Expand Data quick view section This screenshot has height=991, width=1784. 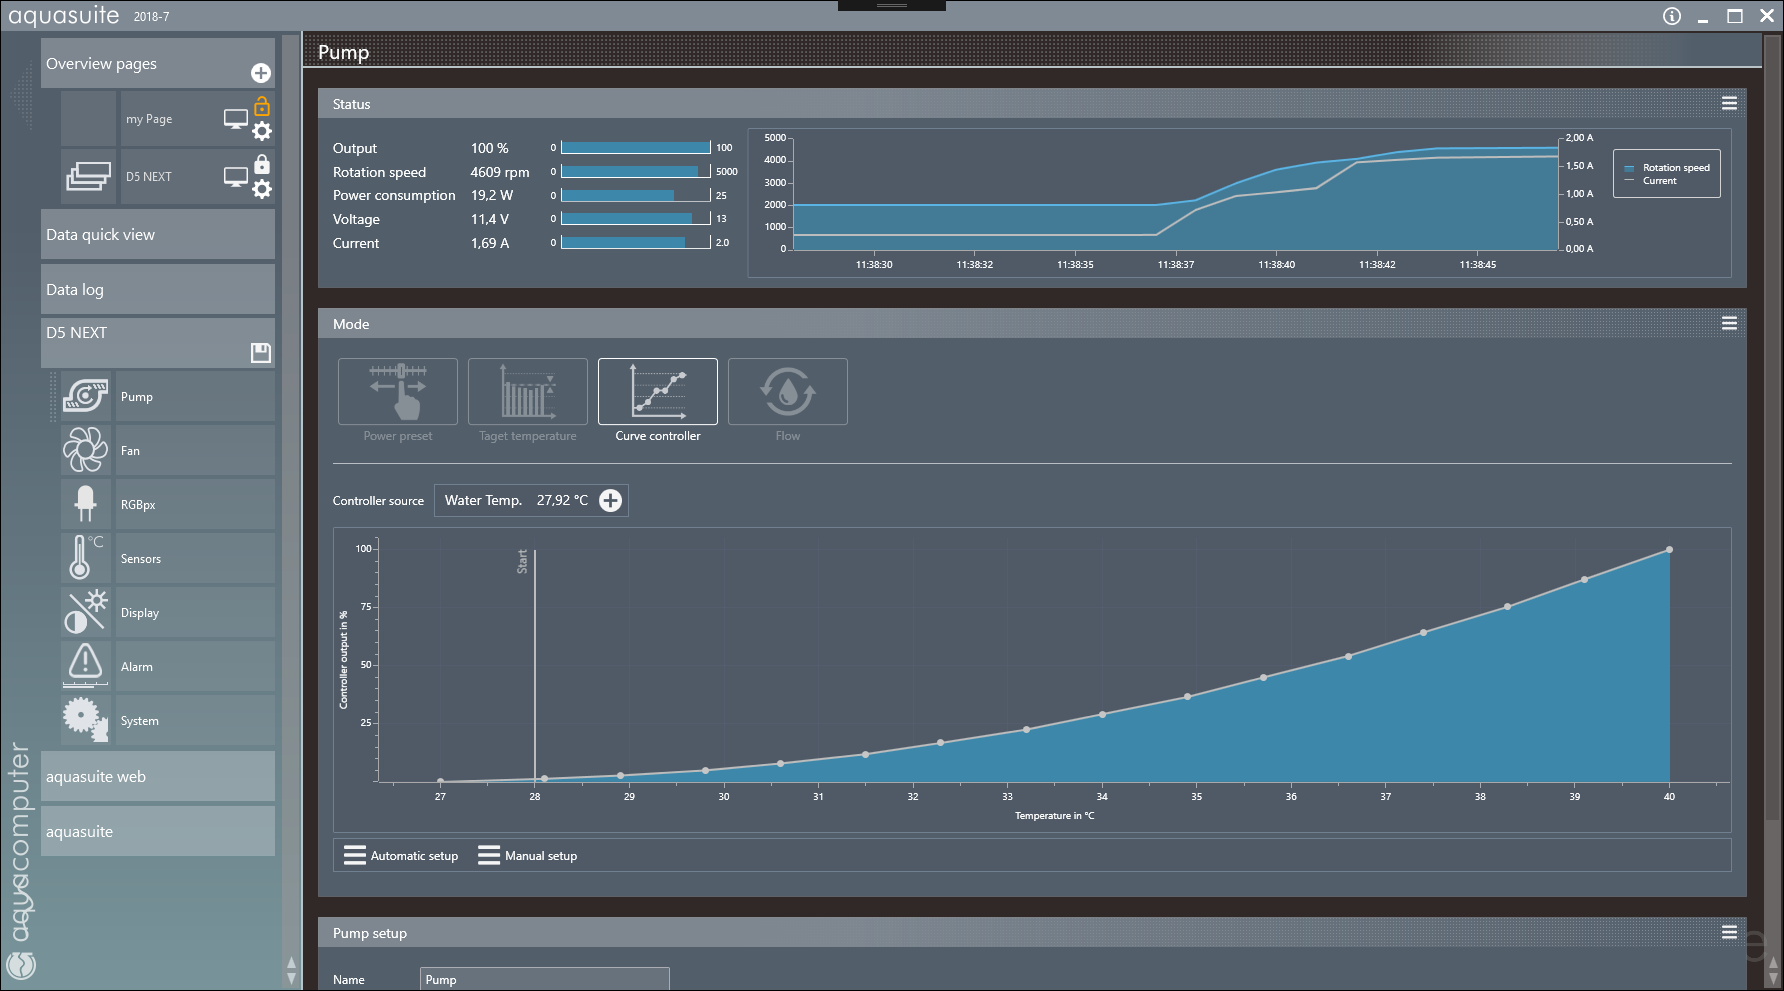(x=158, y=235)
